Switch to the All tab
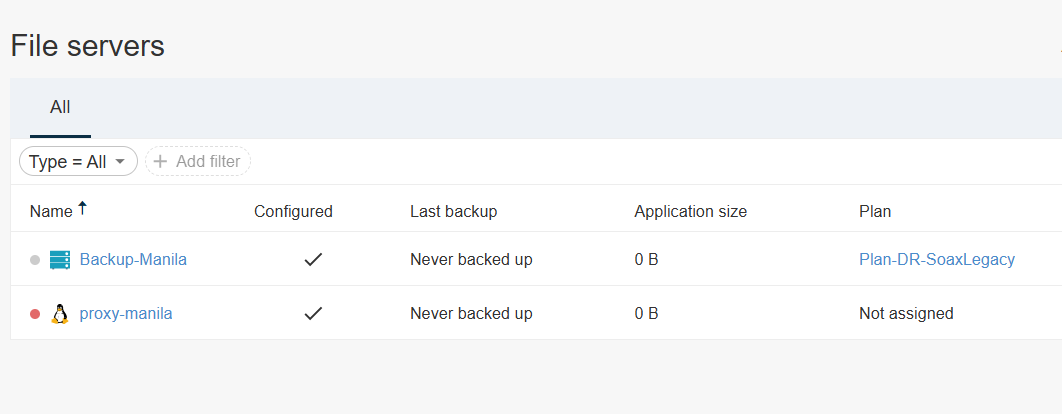The height and width of the screenshot is (414, 1062). [60, 108]
